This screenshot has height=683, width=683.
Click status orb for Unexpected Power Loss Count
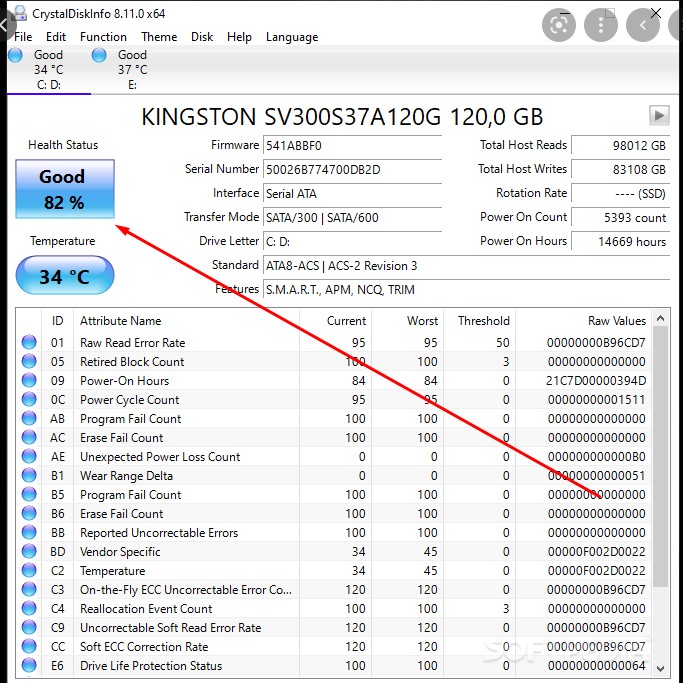[29, 456]
